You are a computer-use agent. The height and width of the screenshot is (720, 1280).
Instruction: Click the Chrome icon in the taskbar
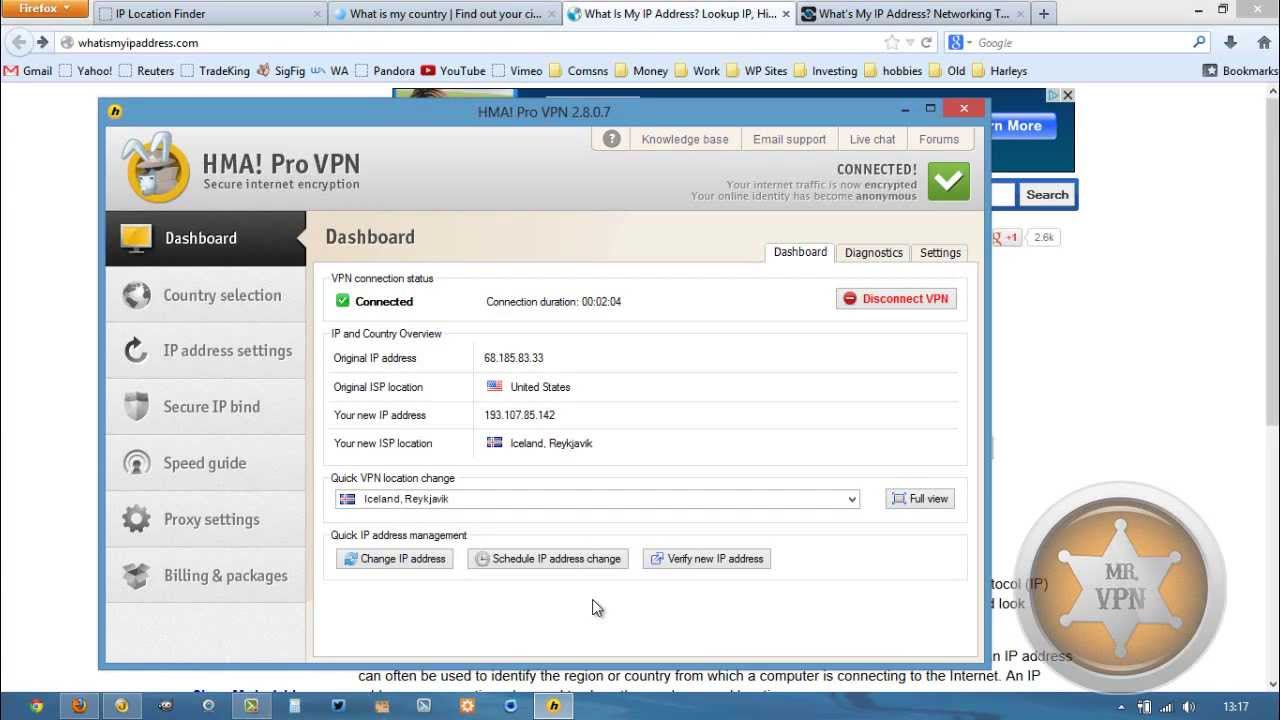click(x=36, y=706)
